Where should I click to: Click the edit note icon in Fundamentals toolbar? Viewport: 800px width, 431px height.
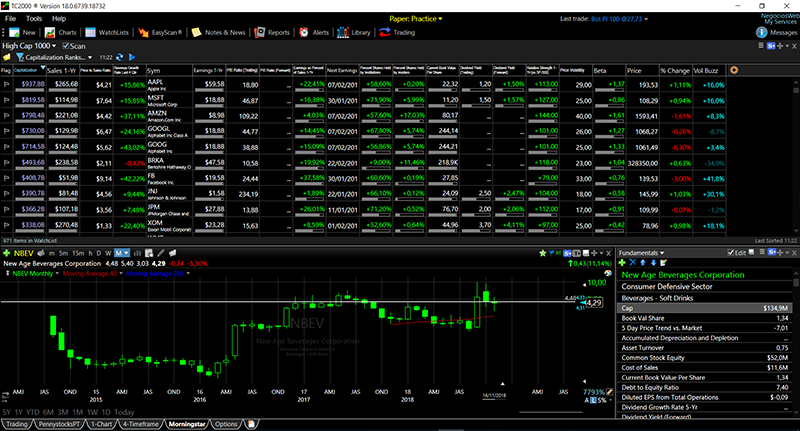[x=663, y=263]
